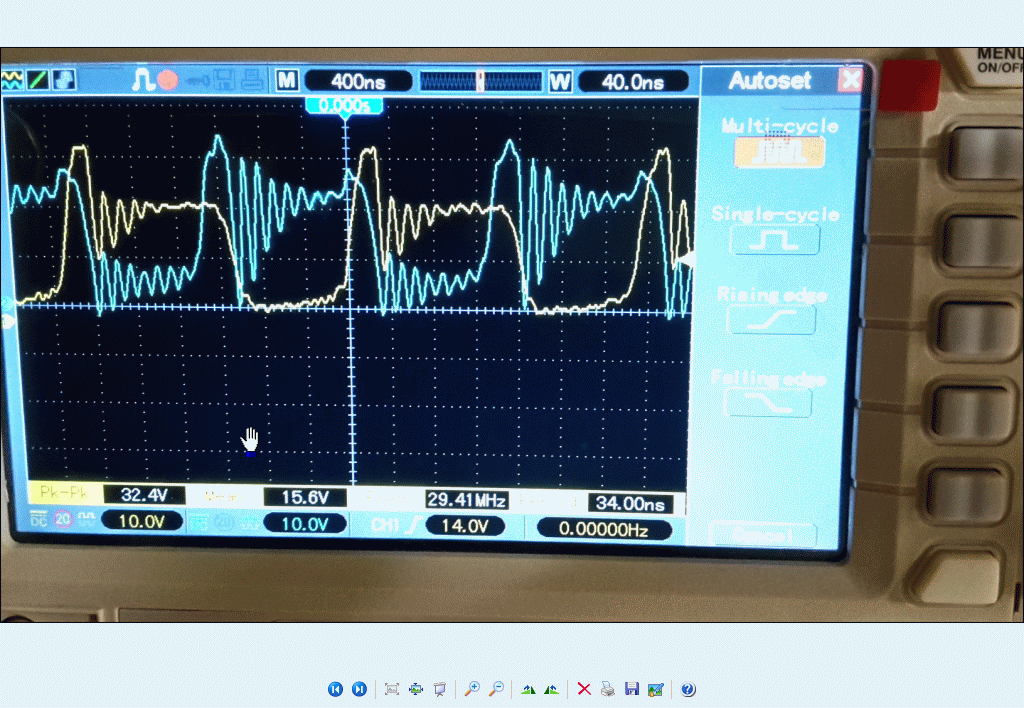Save a copy with the floppy disk icon
The height and width of the screenshot is (708, 1024).
click(631, 689)
